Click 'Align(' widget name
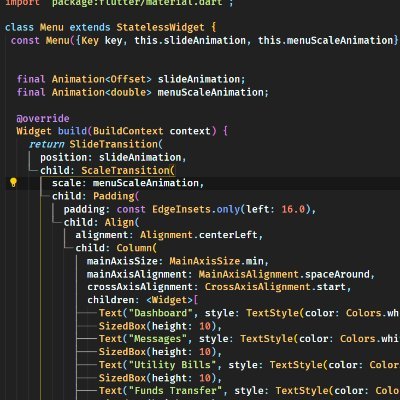This screenshot has width=400, height=400. [122, 222]
